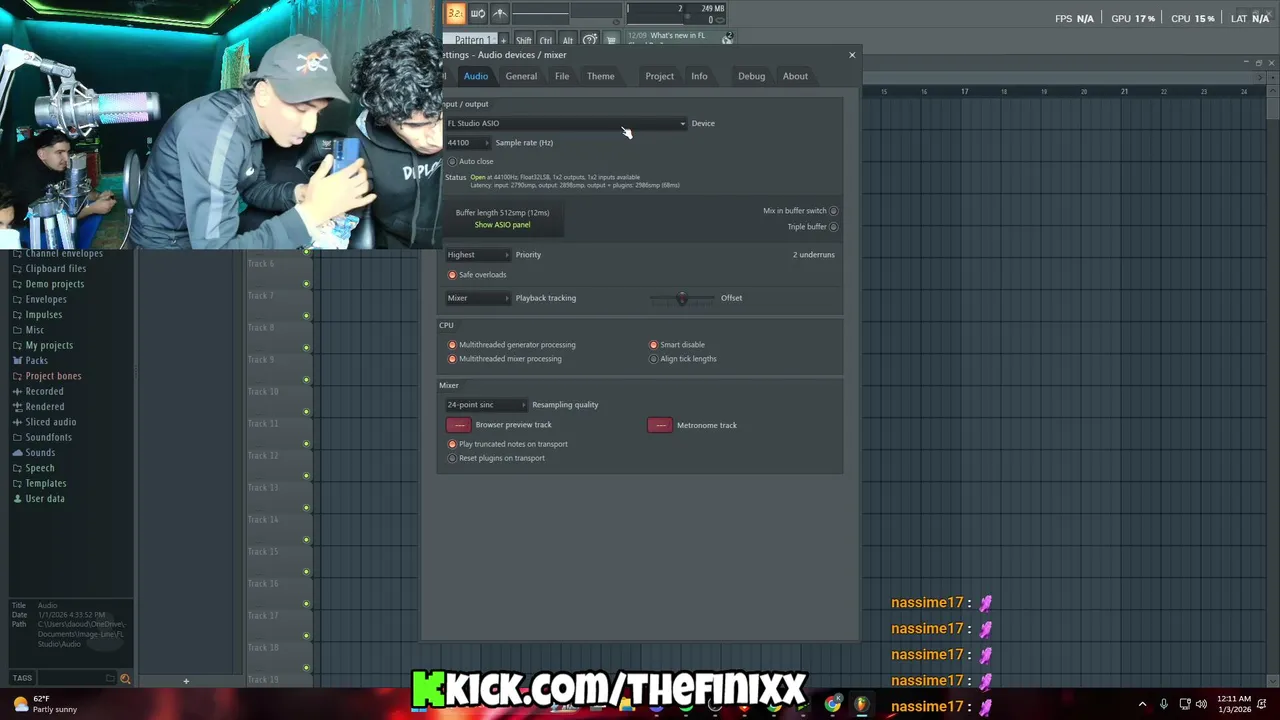The height and width of the screenshot is (720, 1280).
Task: Open the Info settings tab
Action: (x=699, y=76)
